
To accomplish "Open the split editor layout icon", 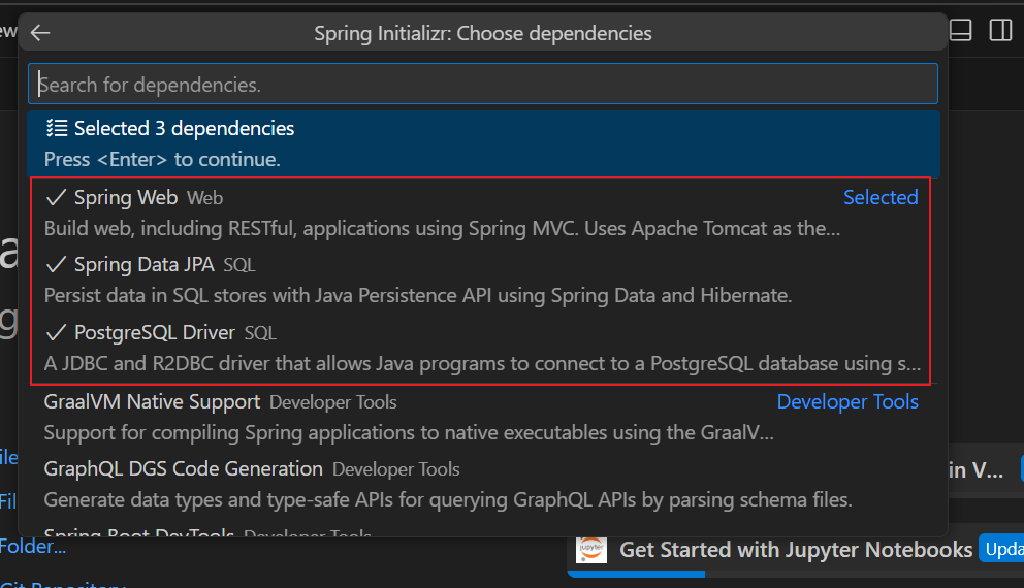I will tap(999, 30).
